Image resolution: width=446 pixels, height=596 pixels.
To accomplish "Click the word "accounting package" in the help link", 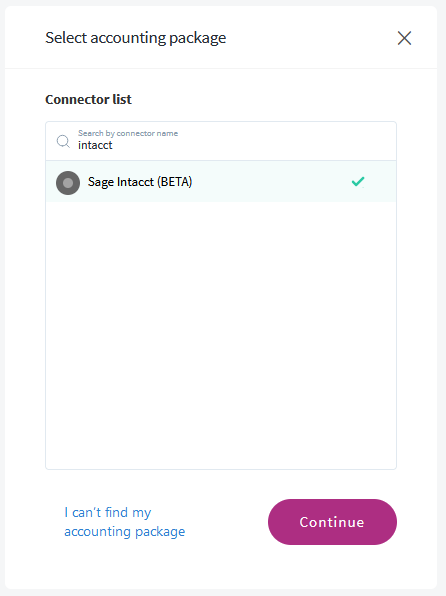I will click(124, 531).
